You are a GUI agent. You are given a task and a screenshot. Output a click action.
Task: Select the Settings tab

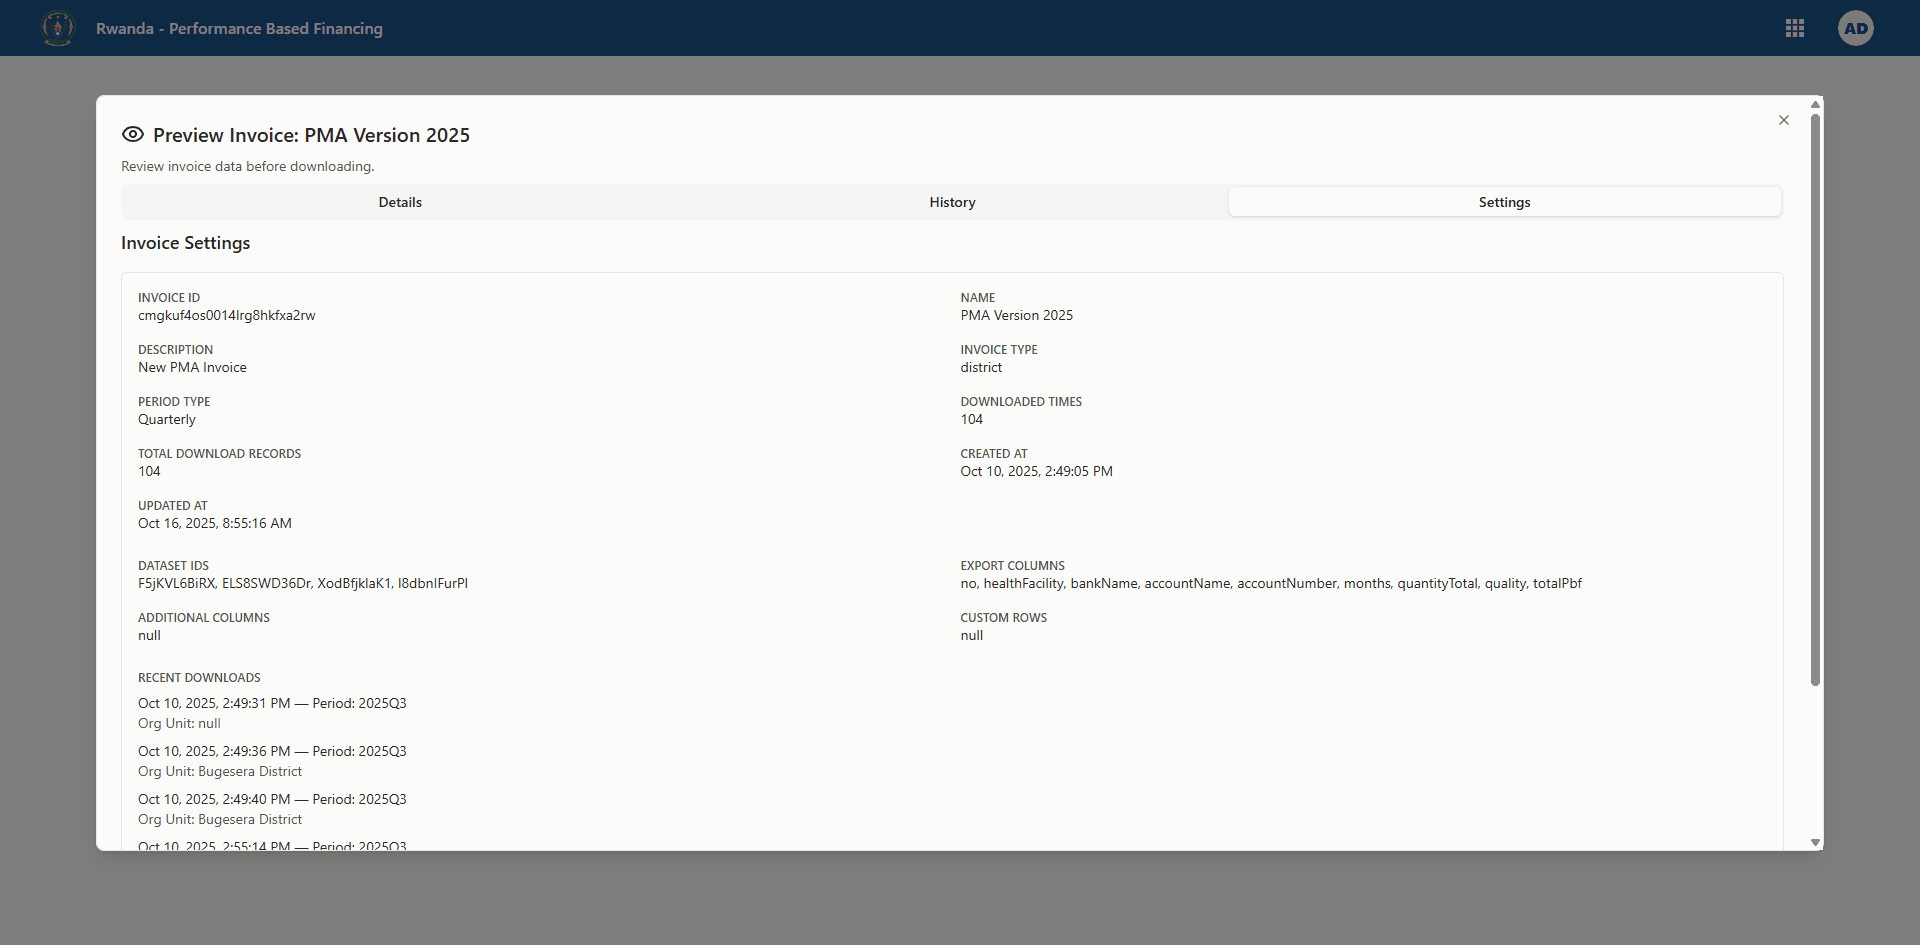click(1504, 201)
